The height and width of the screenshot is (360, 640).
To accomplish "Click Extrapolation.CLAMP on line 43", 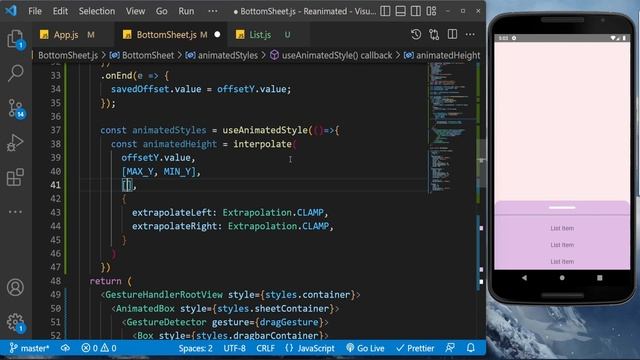I will coord(273,213).
